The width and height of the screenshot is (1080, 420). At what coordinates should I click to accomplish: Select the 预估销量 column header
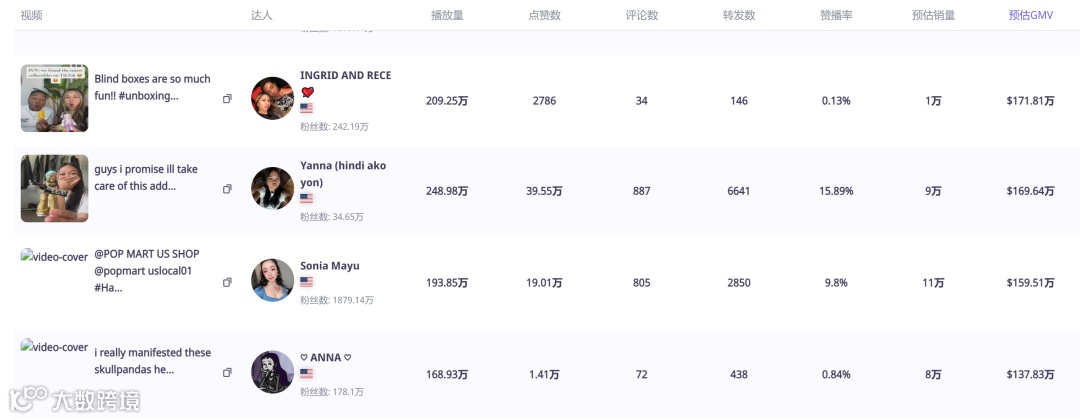pos(933,15)
